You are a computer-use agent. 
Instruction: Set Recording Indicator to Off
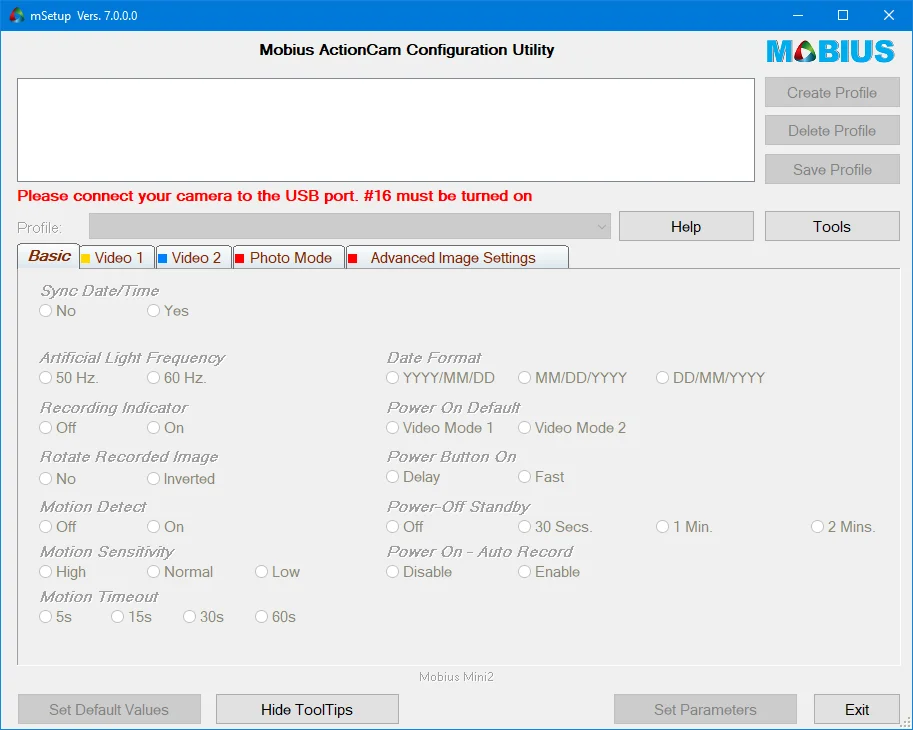pos(57,428)
